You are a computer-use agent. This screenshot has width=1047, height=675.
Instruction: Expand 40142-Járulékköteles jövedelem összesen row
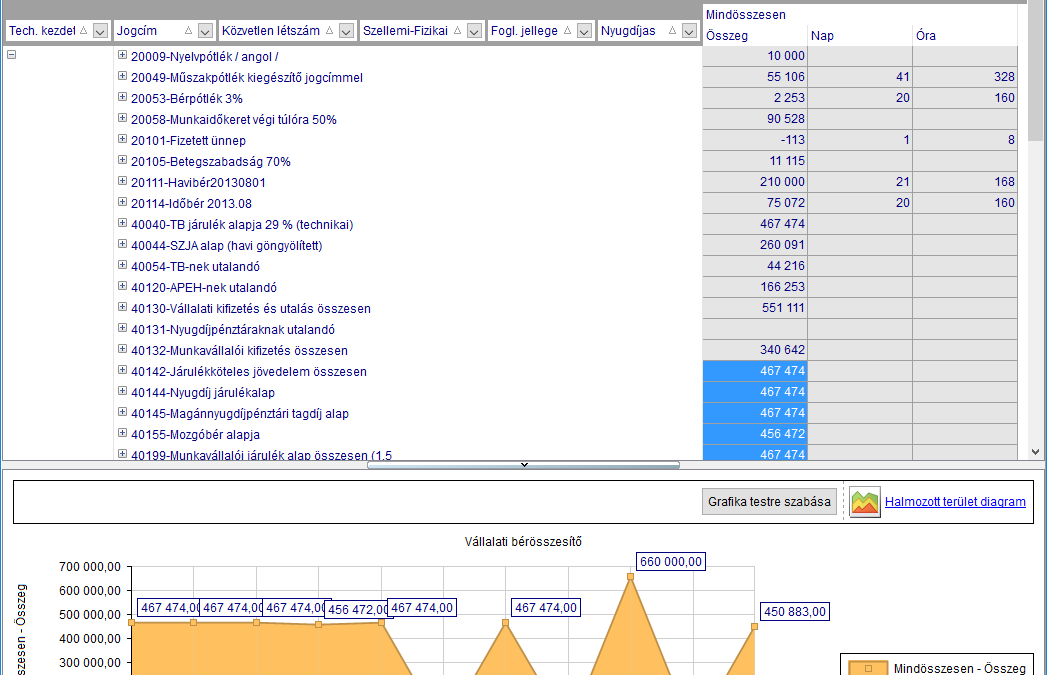coord(122,370)
